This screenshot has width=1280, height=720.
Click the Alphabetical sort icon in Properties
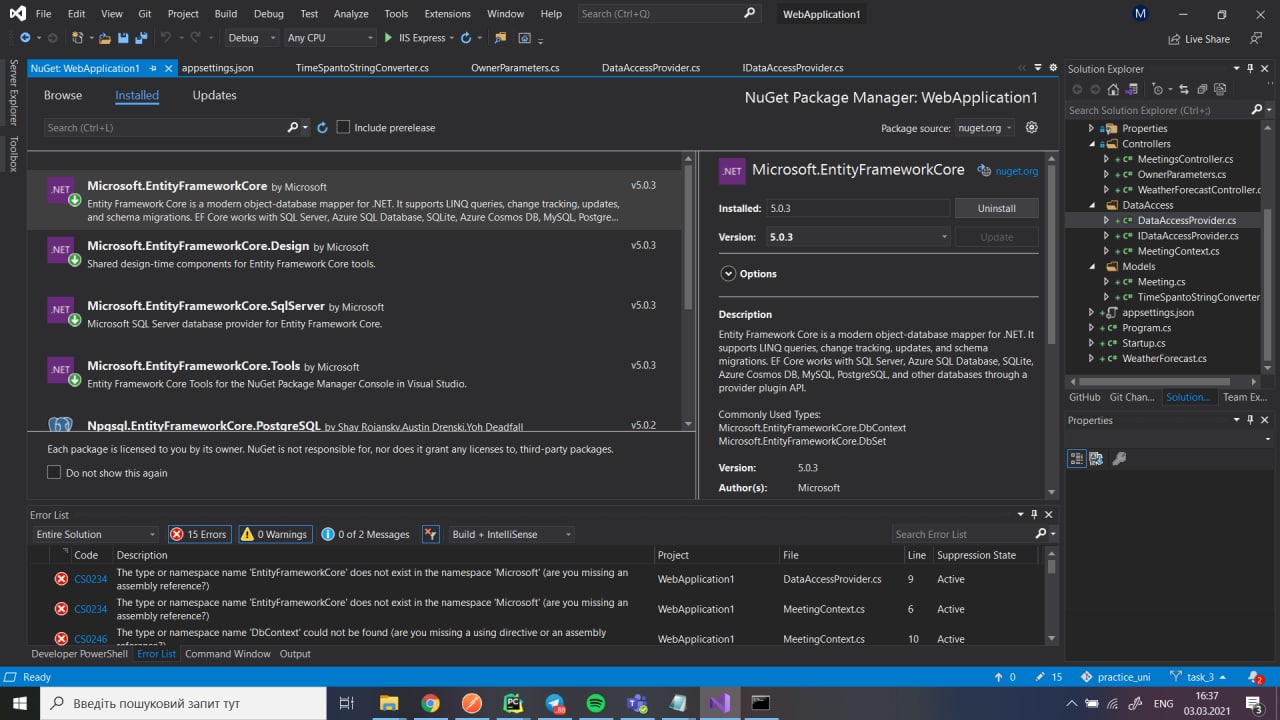pyautogui.click(x=1096, y=458)
